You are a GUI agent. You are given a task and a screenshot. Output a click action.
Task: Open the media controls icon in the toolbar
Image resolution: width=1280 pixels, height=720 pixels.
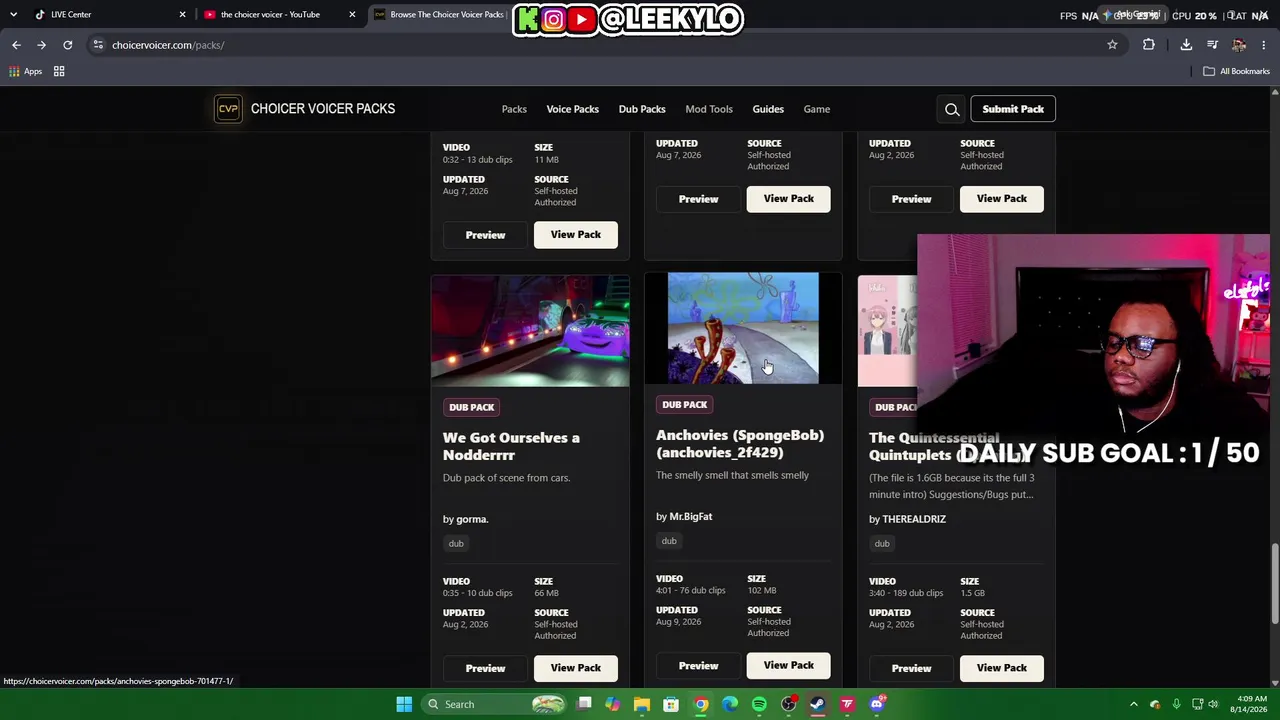1212,45
